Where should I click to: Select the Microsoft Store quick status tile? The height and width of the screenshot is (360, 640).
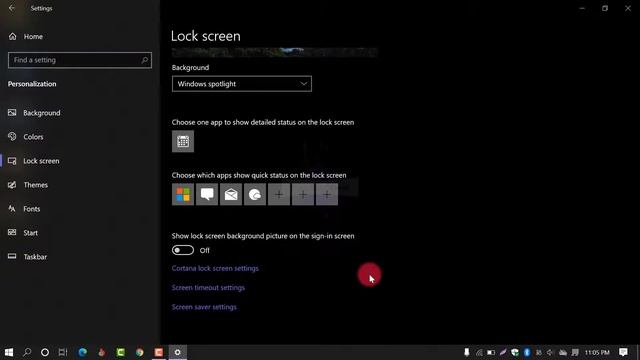[x=183, y=194]
